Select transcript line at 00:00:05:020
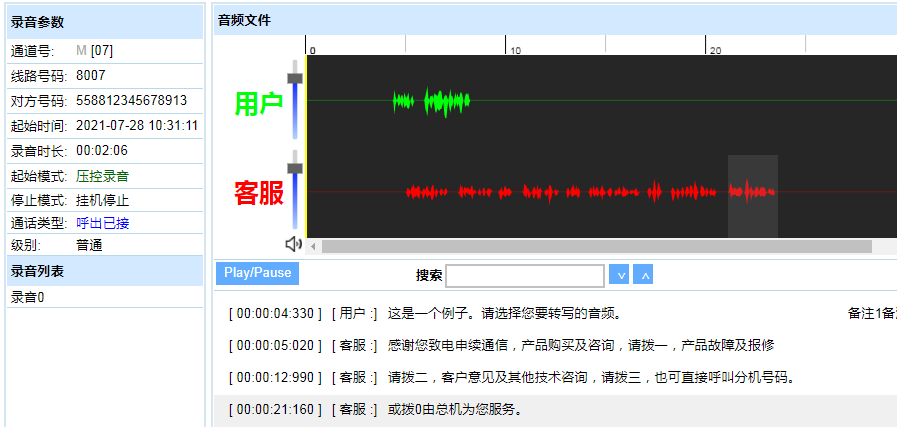The image size is (897, 427). point(555,346)
